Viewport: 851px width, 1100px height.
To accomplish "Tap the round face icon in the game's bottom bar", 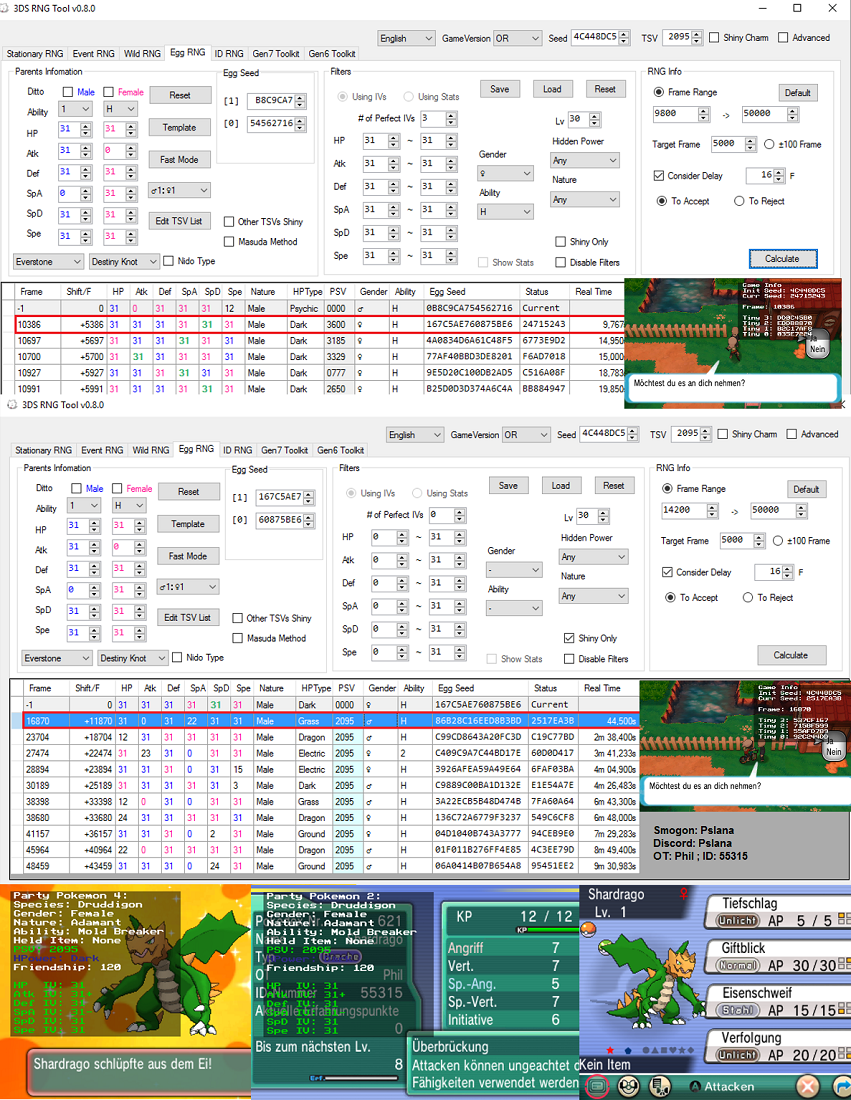I will coord(629,1086).
